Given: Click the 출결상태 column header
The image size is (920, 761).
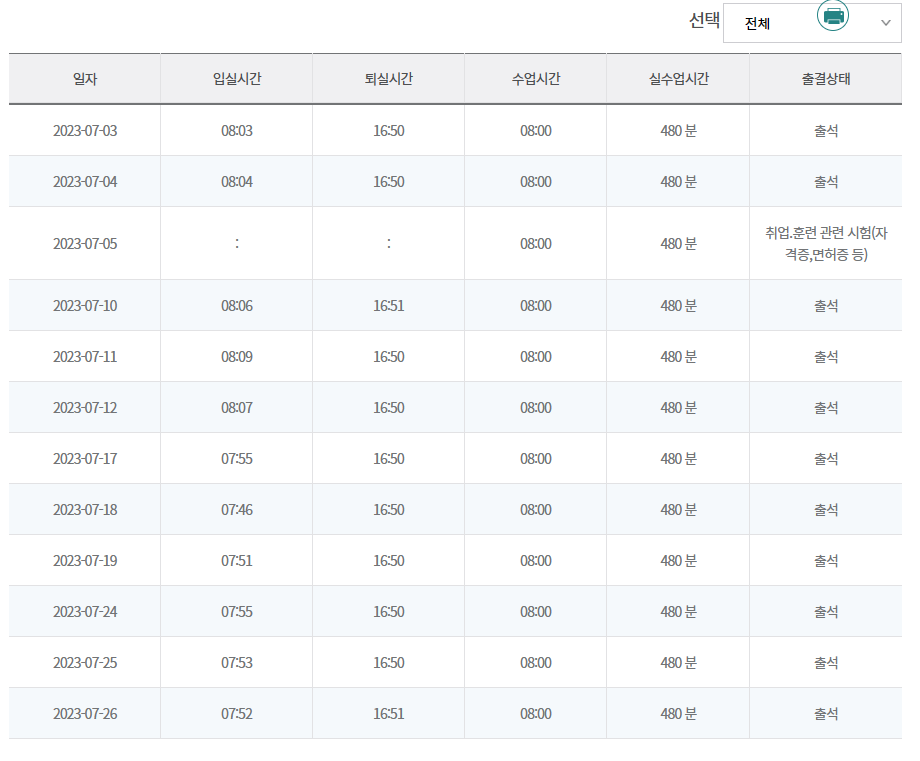Looking at the screenshot, I should 826,79.
